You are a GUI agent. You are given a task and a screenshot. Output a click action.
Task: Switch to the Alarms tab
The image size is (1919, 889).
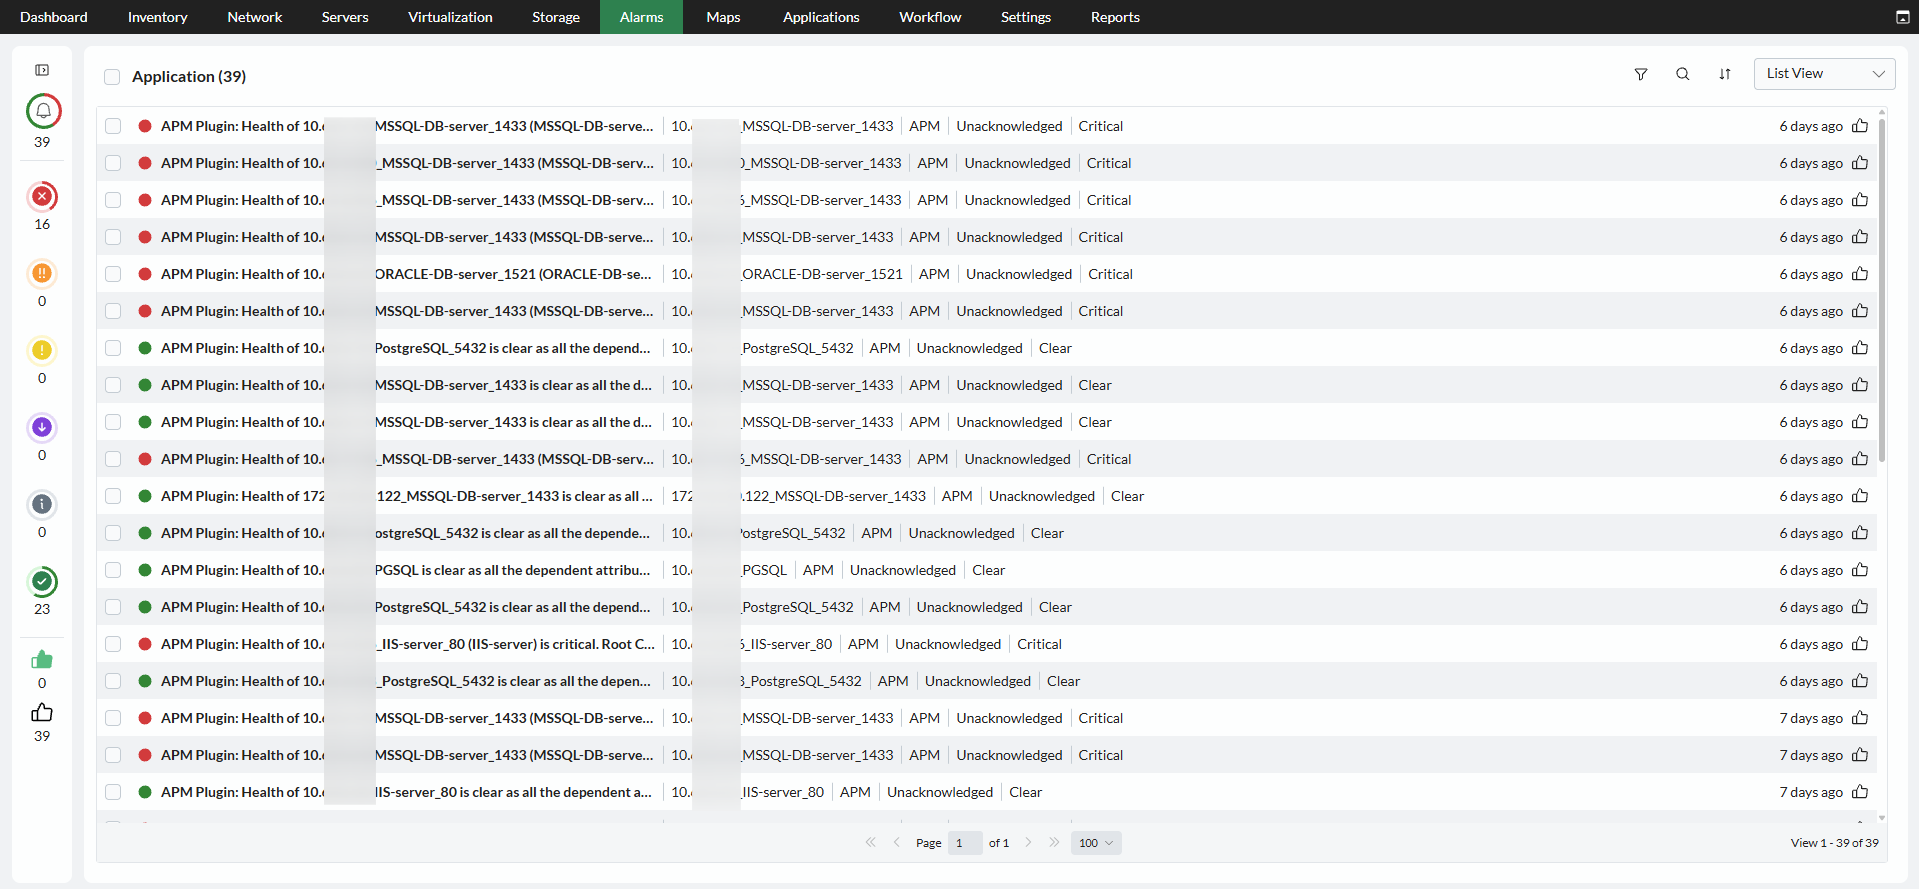pos(641,17)
